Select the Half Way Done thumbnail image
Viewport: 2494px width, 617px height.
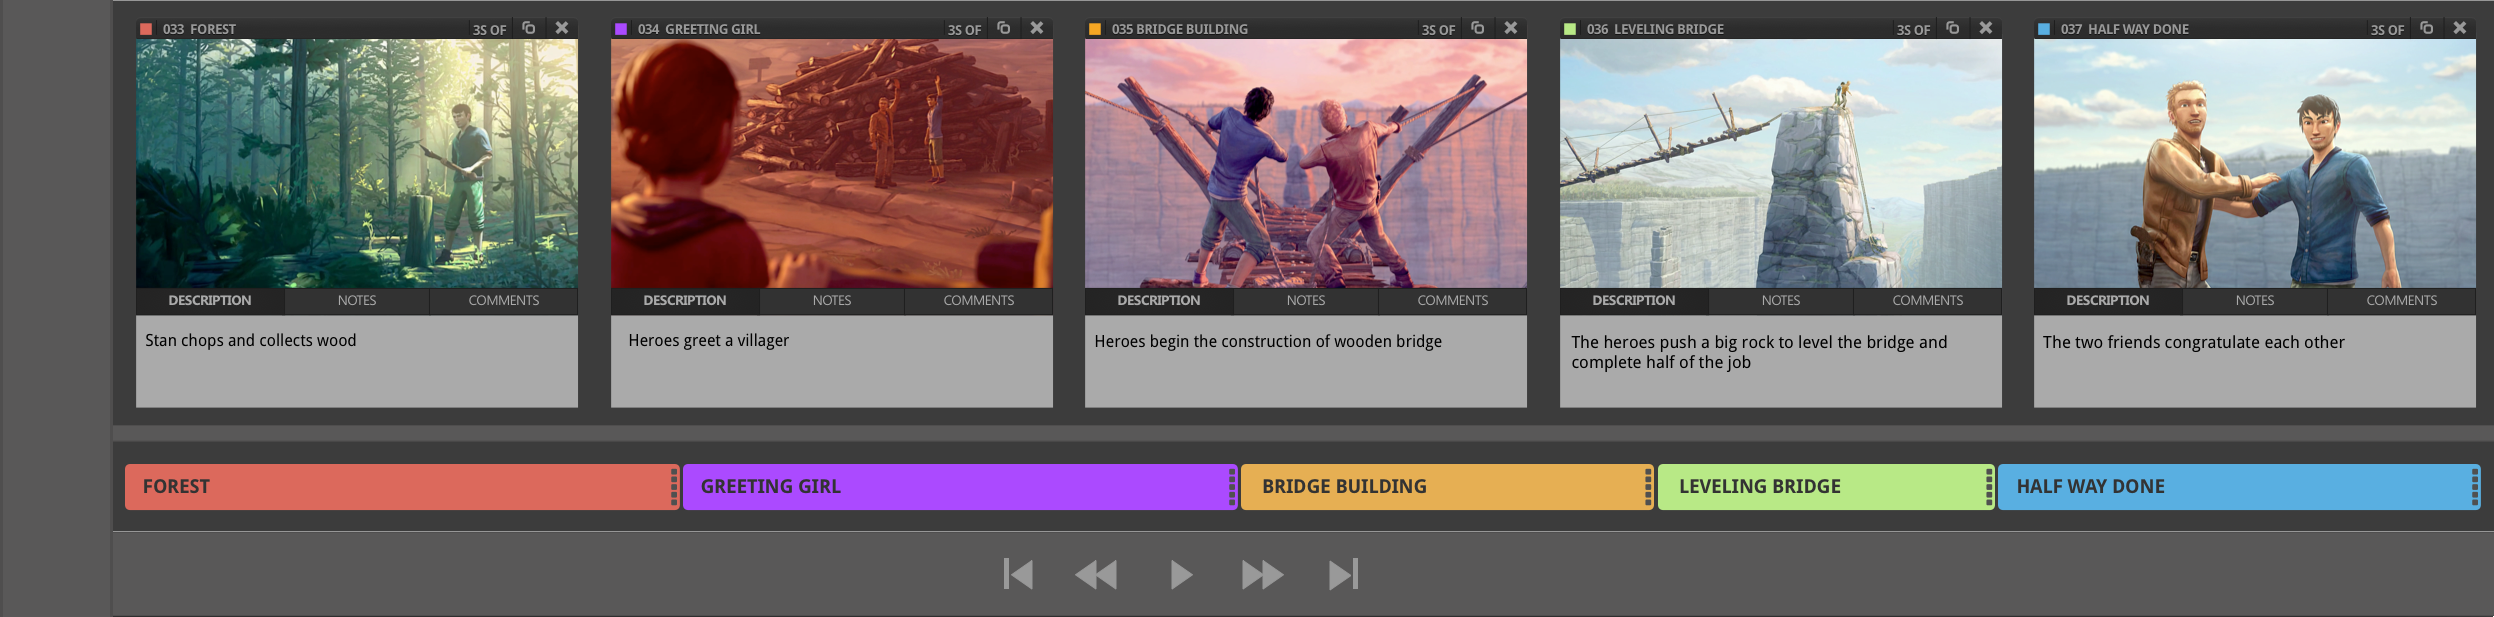pos(2255,164)
